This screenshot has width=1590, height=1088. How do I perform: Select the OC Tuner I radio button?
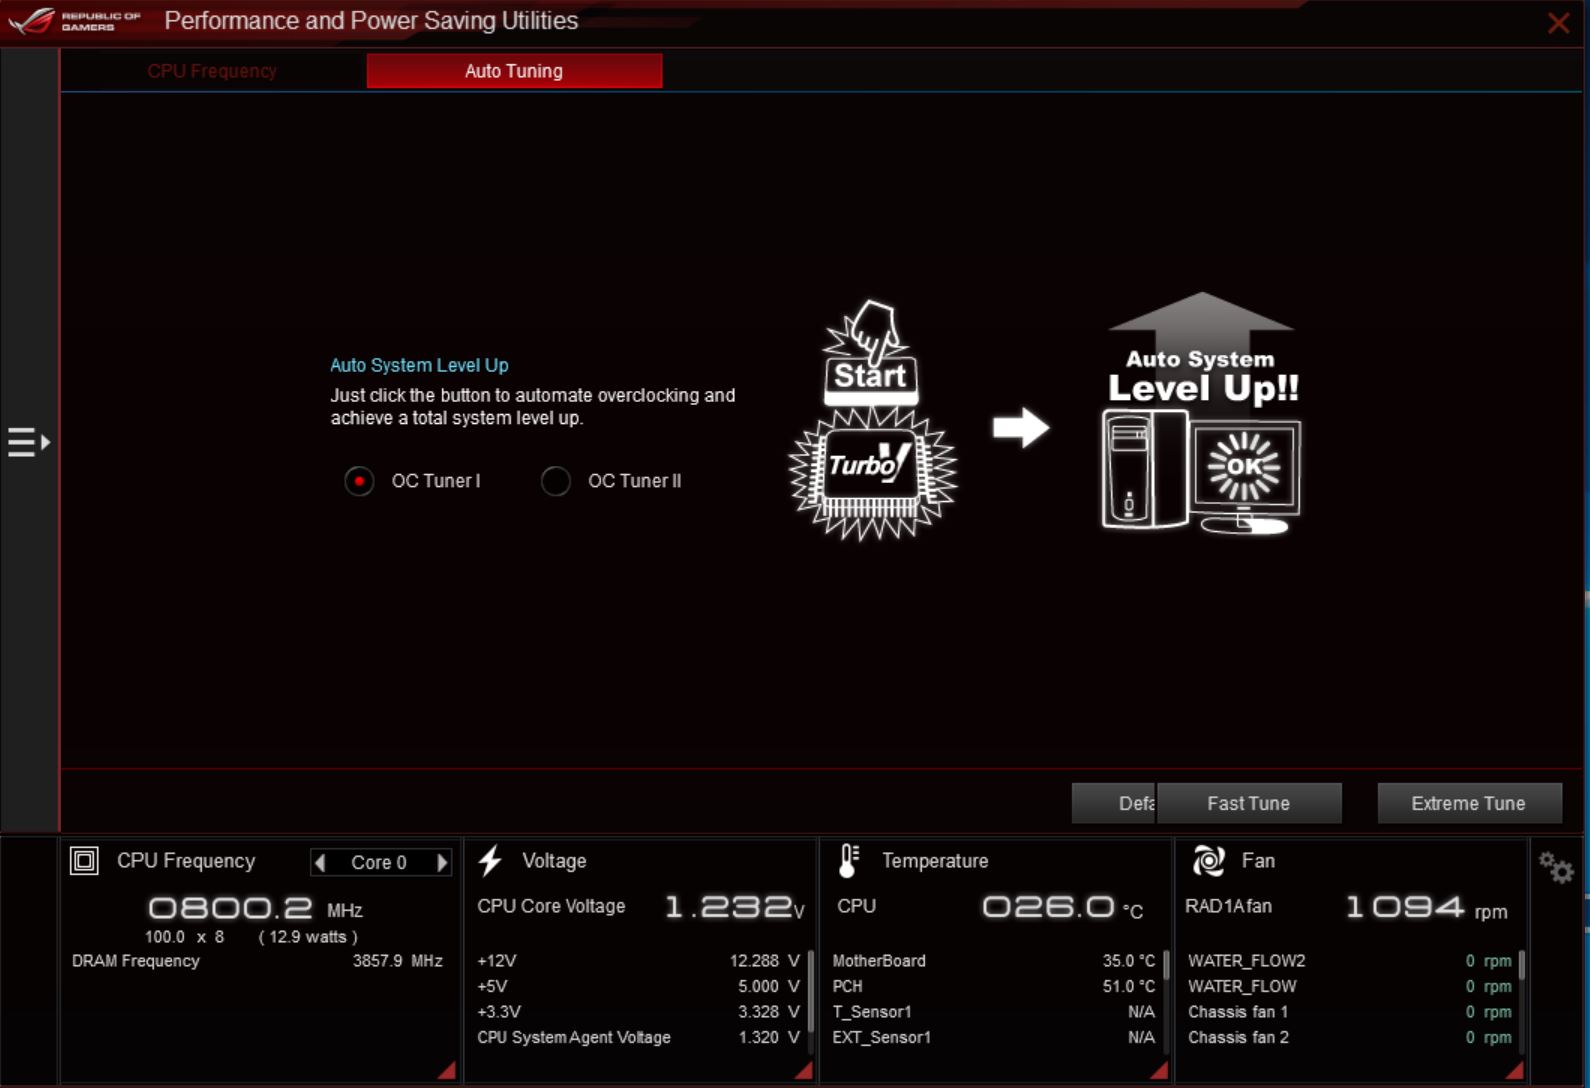coord(359,481)
